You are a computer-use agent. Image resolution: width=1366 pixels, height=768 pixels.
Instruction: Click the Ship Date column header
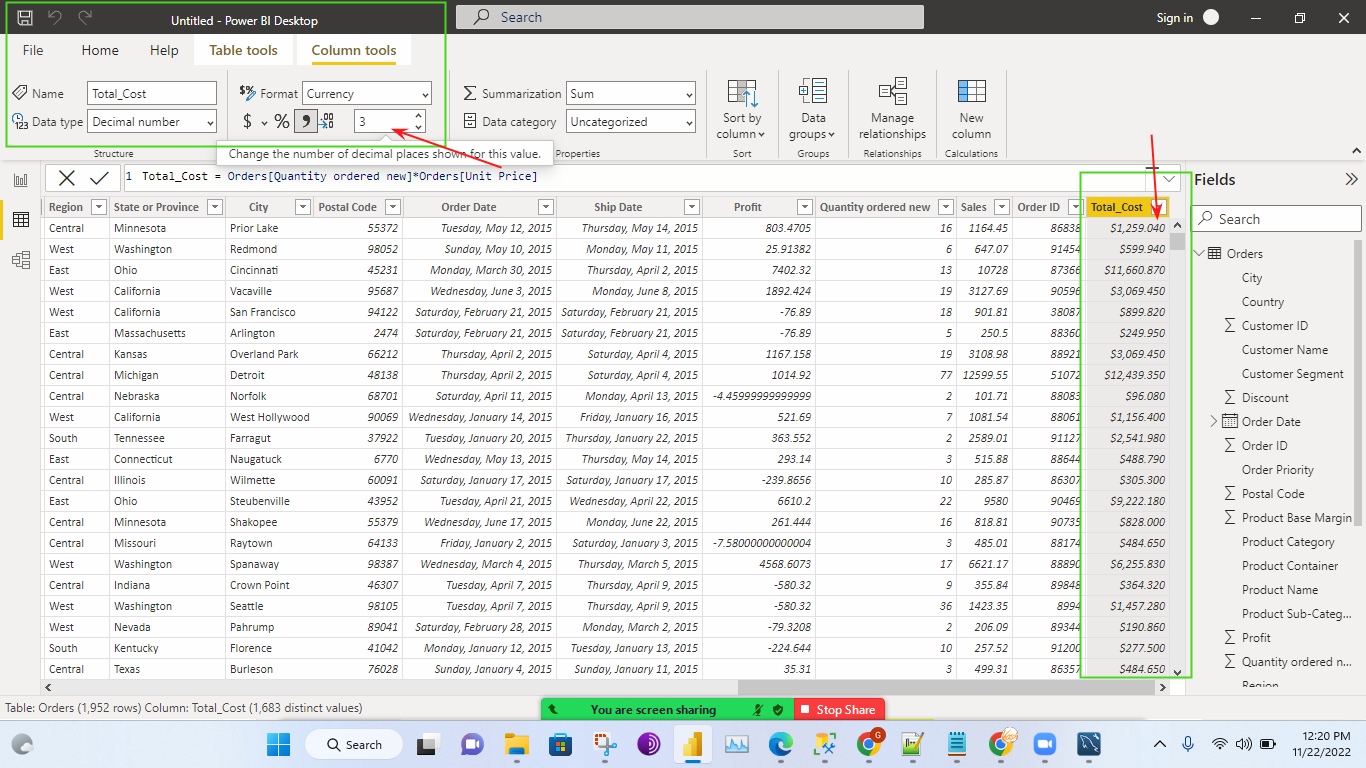618,207
